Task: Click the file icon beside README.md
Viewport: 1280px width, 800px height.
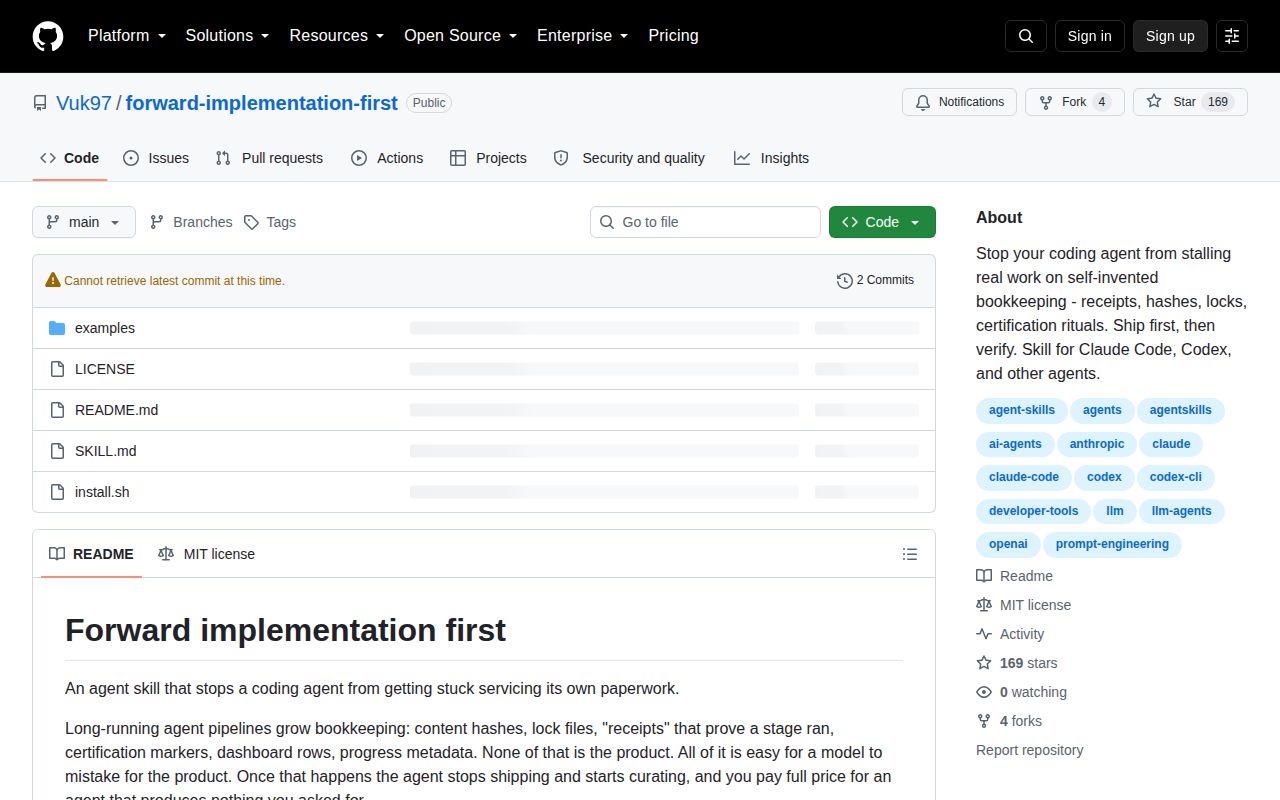Action: pos(57,410)
